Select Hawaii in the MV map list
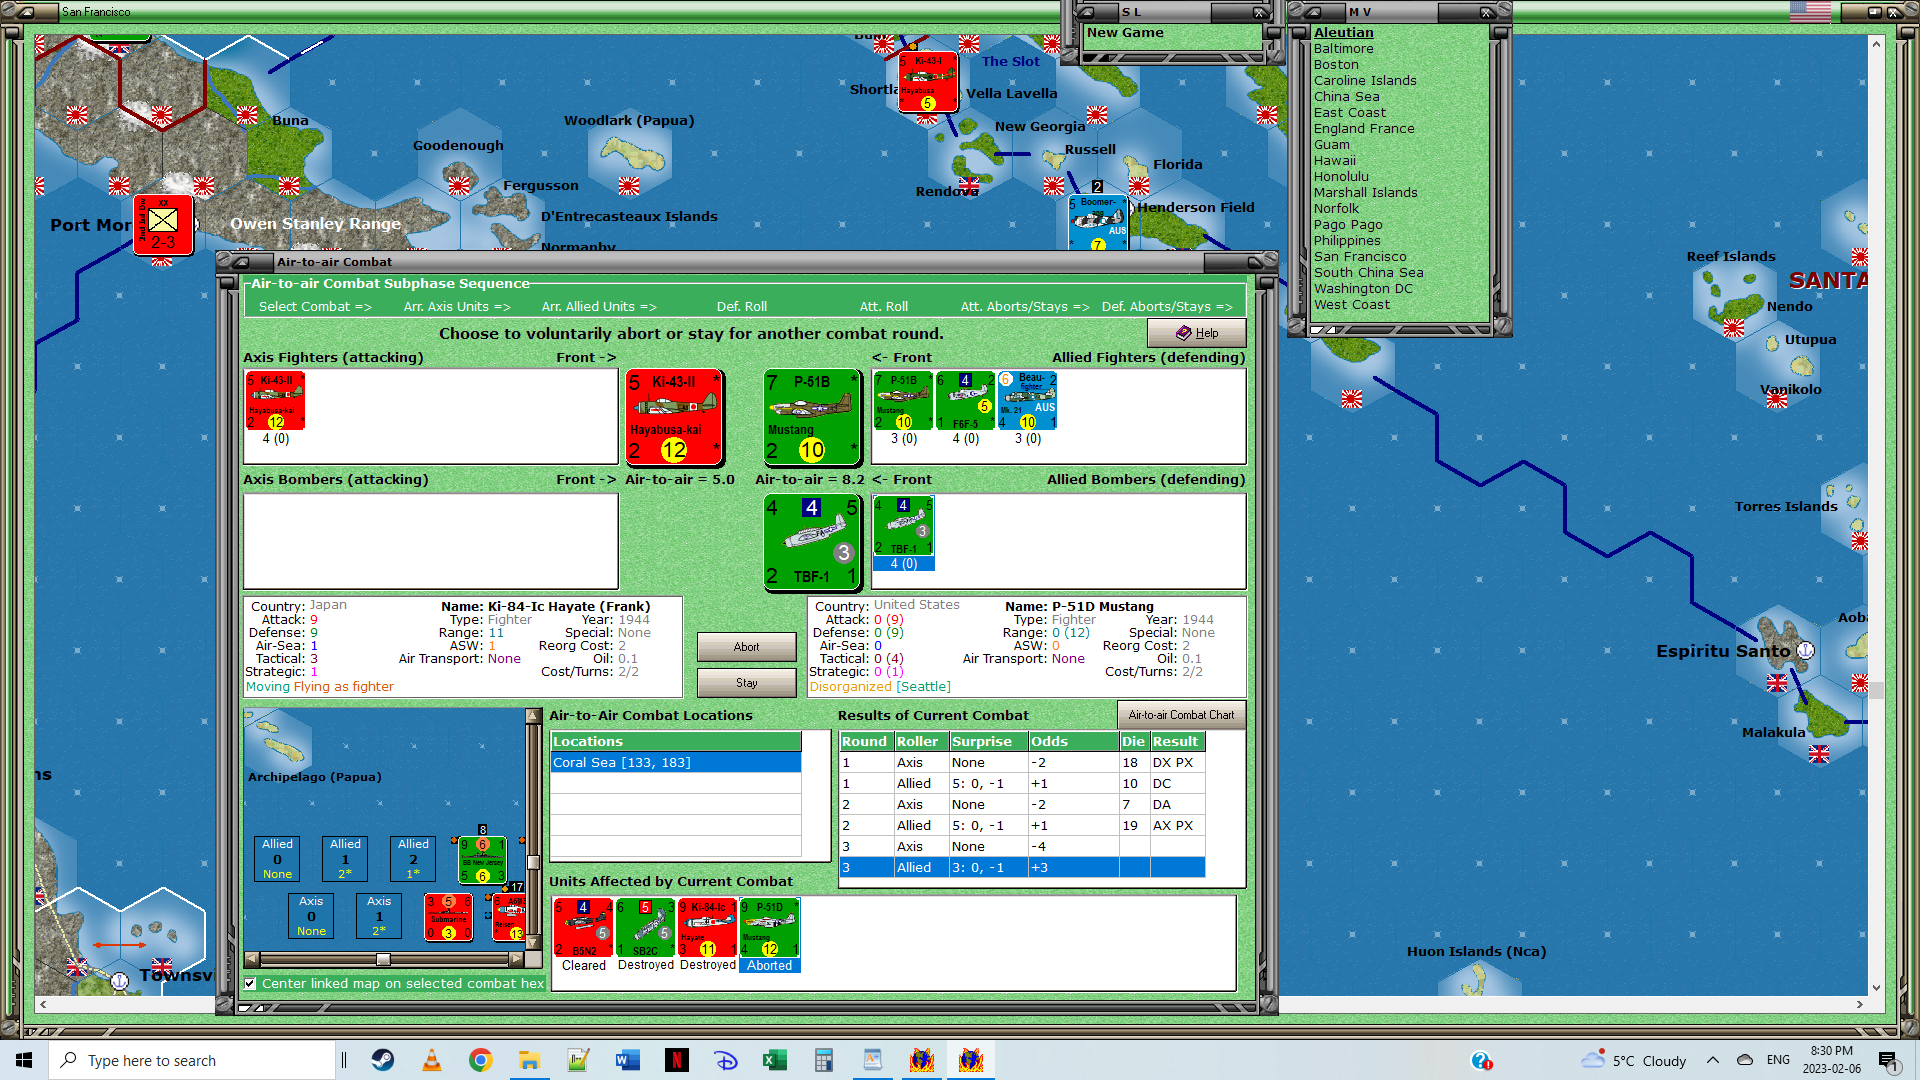The width and height of the screenshot is (1920, 1080). point(1334,160)
